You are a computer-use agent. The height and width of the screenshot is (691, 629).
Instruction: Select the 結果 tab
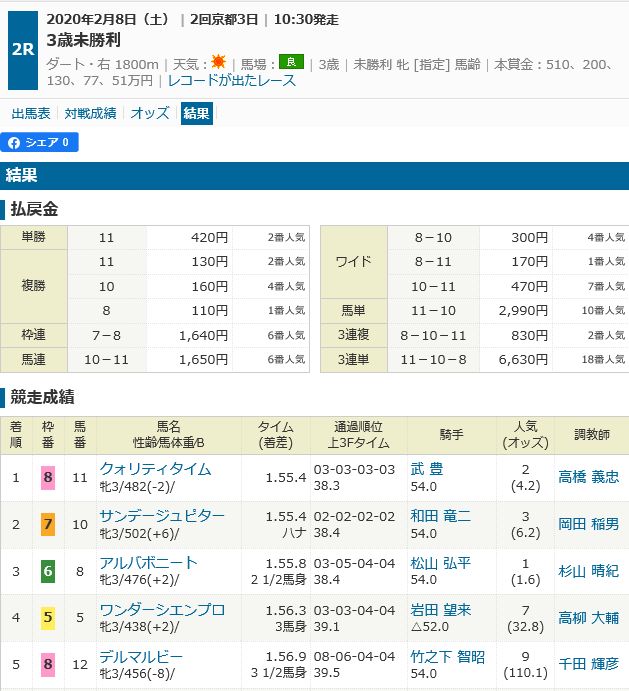[197, 113]
